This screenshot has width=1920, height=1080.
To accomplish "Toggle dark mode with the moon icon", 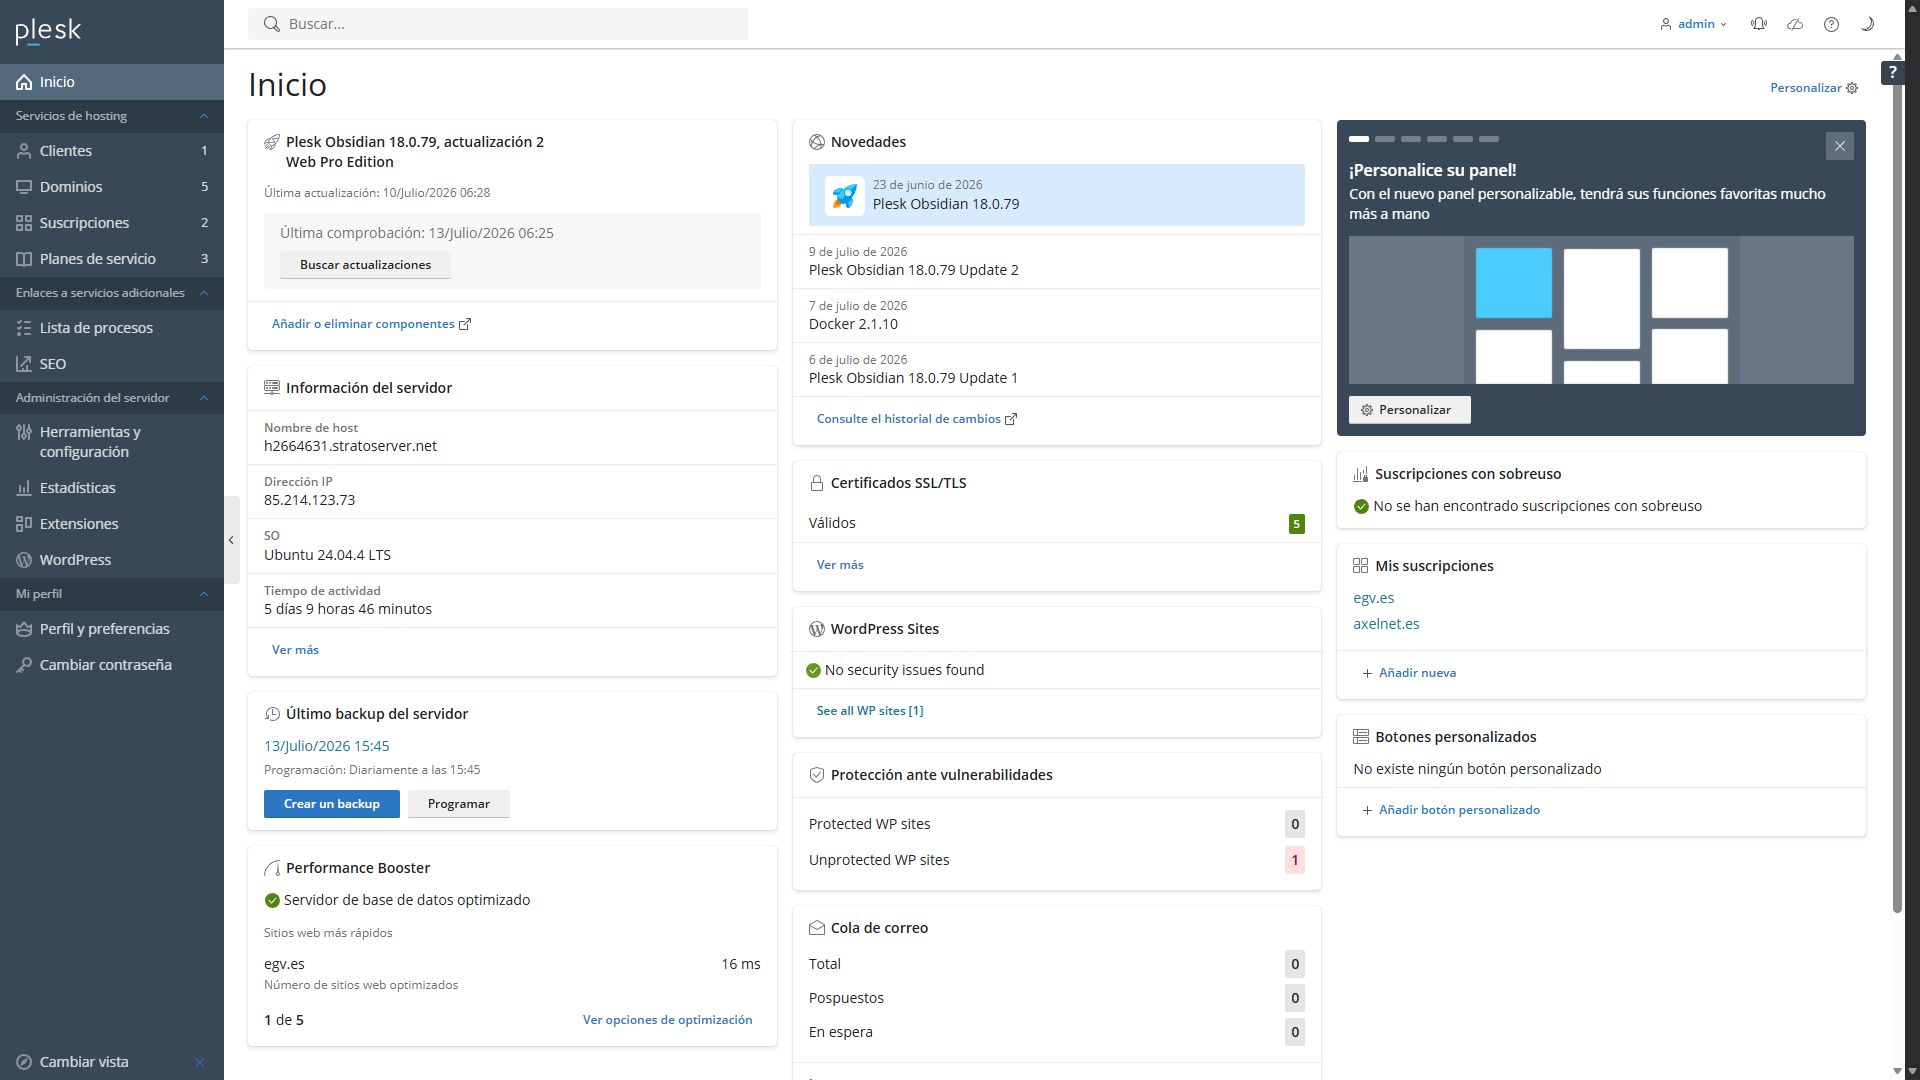I will click(1867, 24).
